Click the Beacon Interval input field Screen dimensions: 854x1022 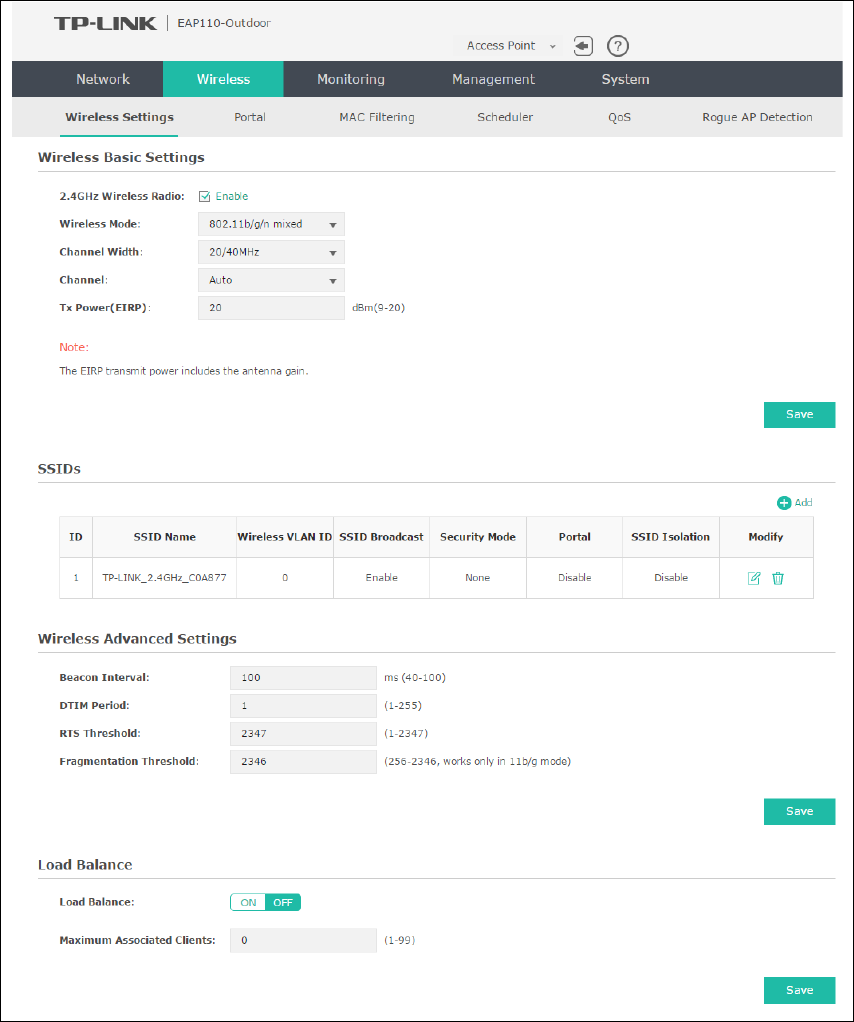pos(303,677)
